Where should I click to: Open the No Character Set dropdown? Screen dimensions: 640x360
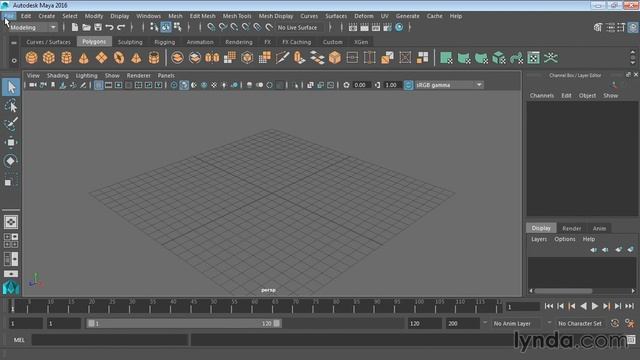pyautogui.click(x=580, y=324)
